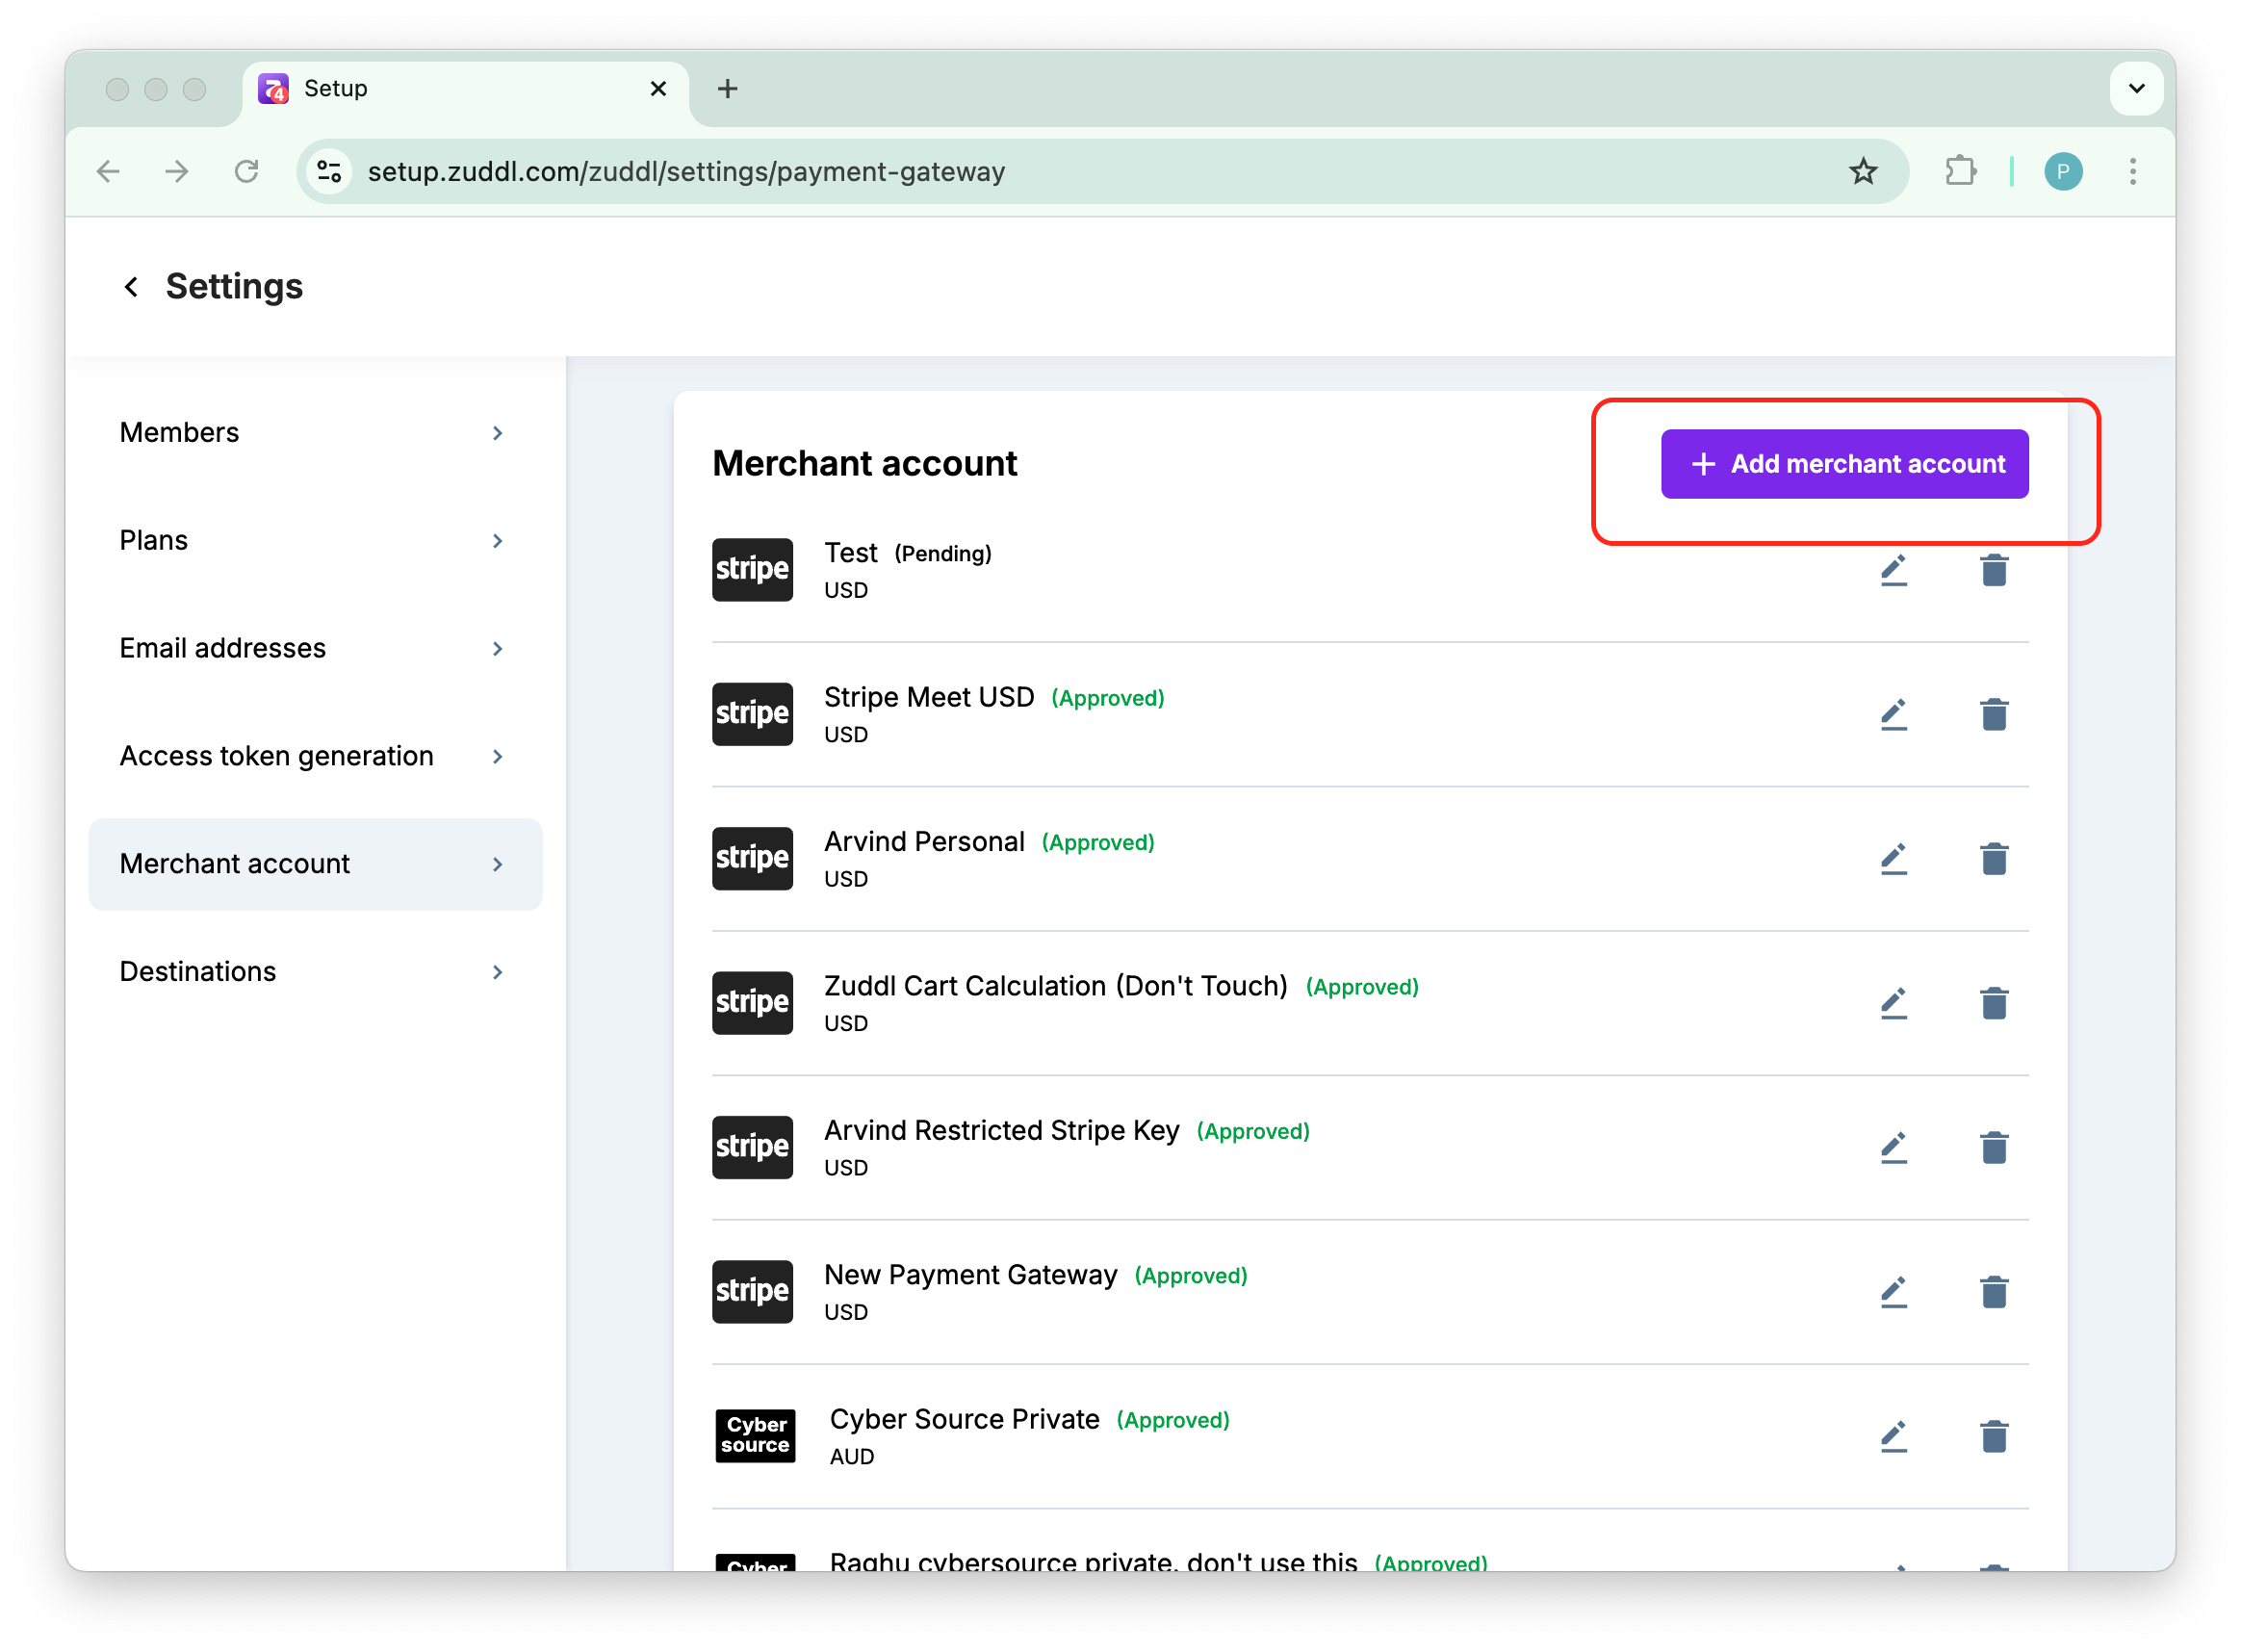The image size is (2241, 1652).
Task: Edit the Test pending merchant account
Action: click(x=1893, y=570)
